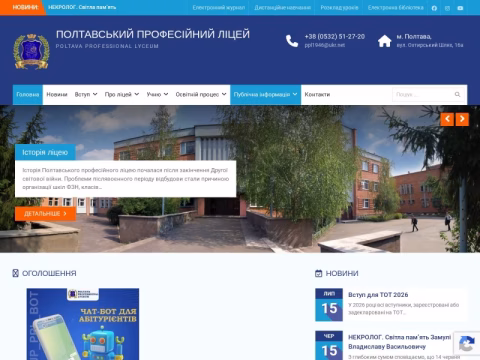The height and width of the screenshot is (360, 480).
Task: Expand the Про ліцей menu
Action: coord(122,95)
